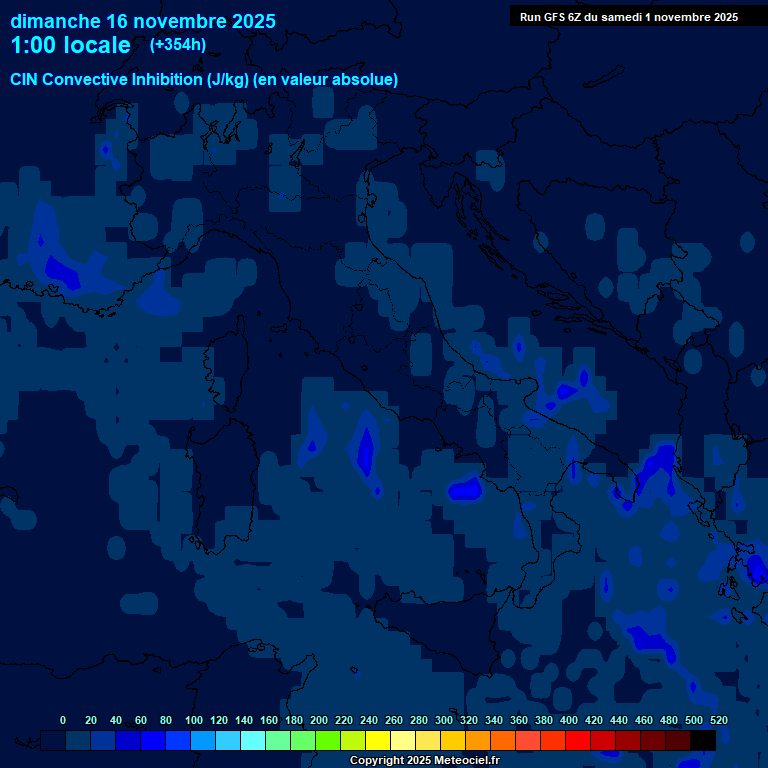Click the Run GFS 6Z header banner
The image size is (768, 768).
pyautogui.click(x=629, y=16)
